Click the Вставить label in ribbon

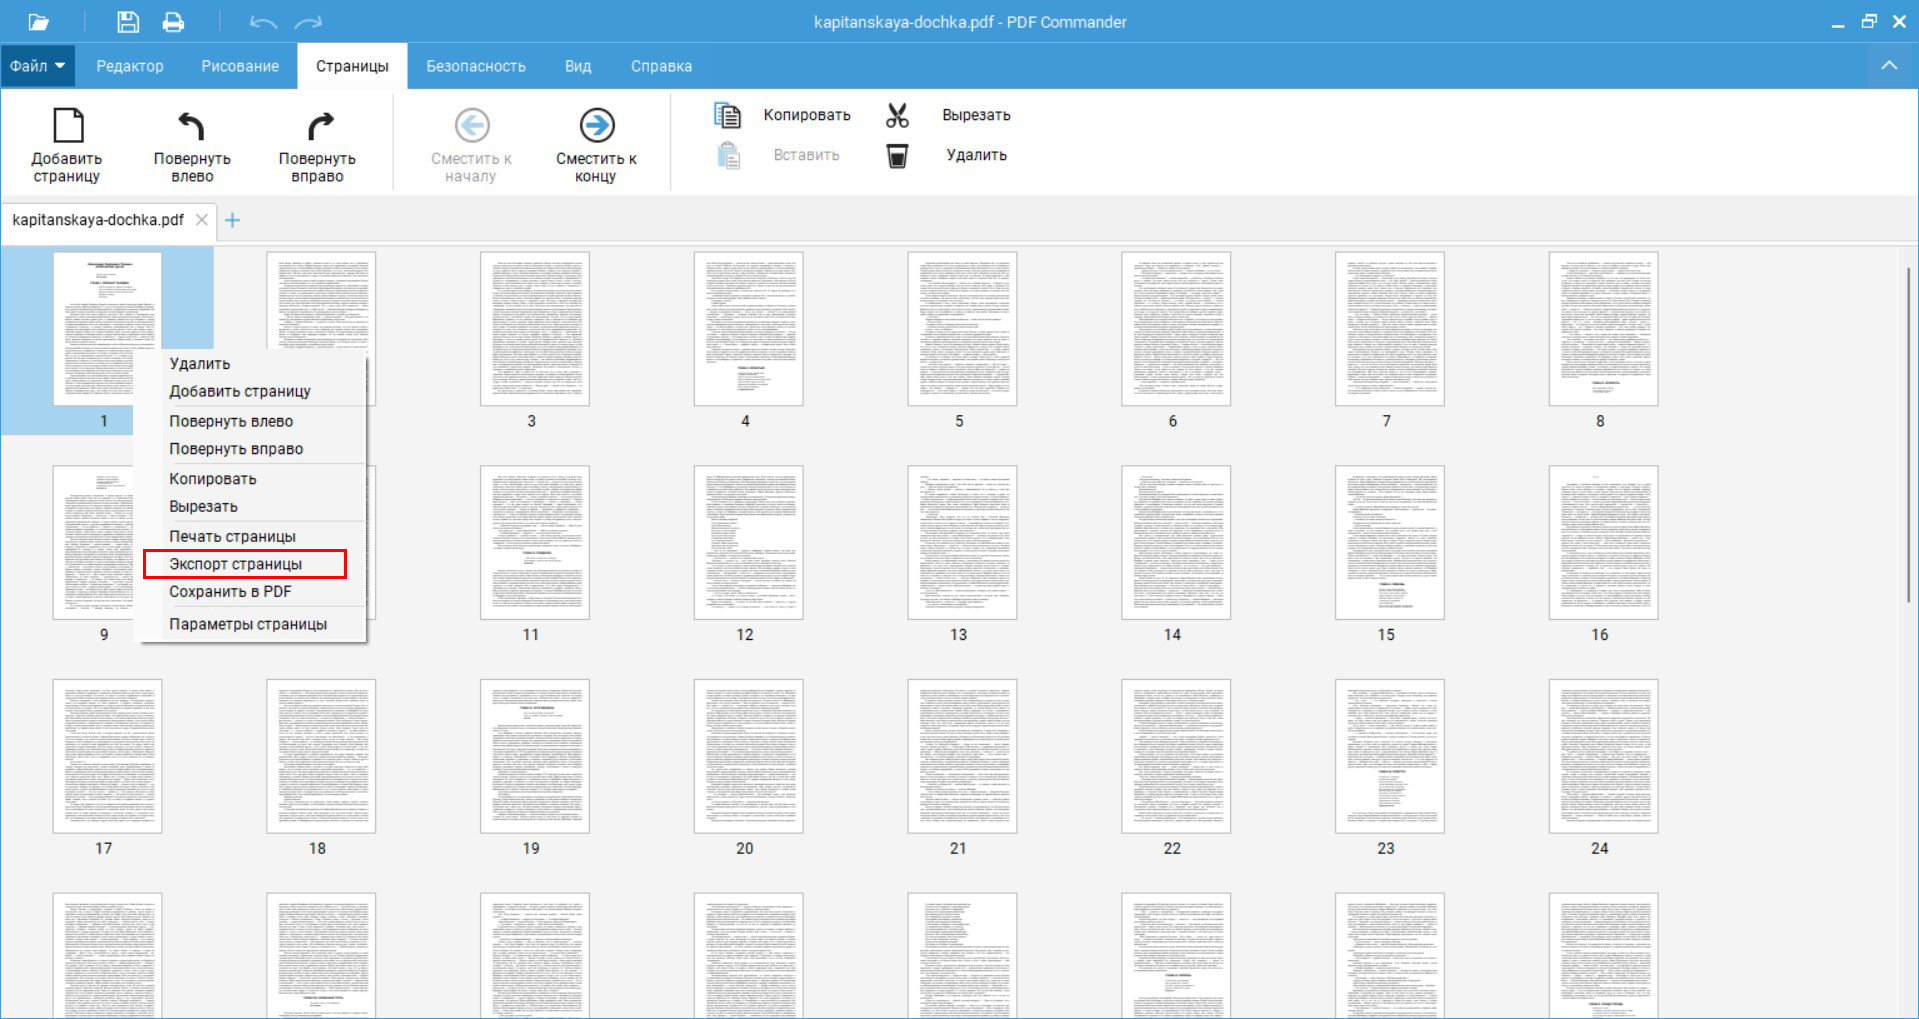tap(806, 155)
